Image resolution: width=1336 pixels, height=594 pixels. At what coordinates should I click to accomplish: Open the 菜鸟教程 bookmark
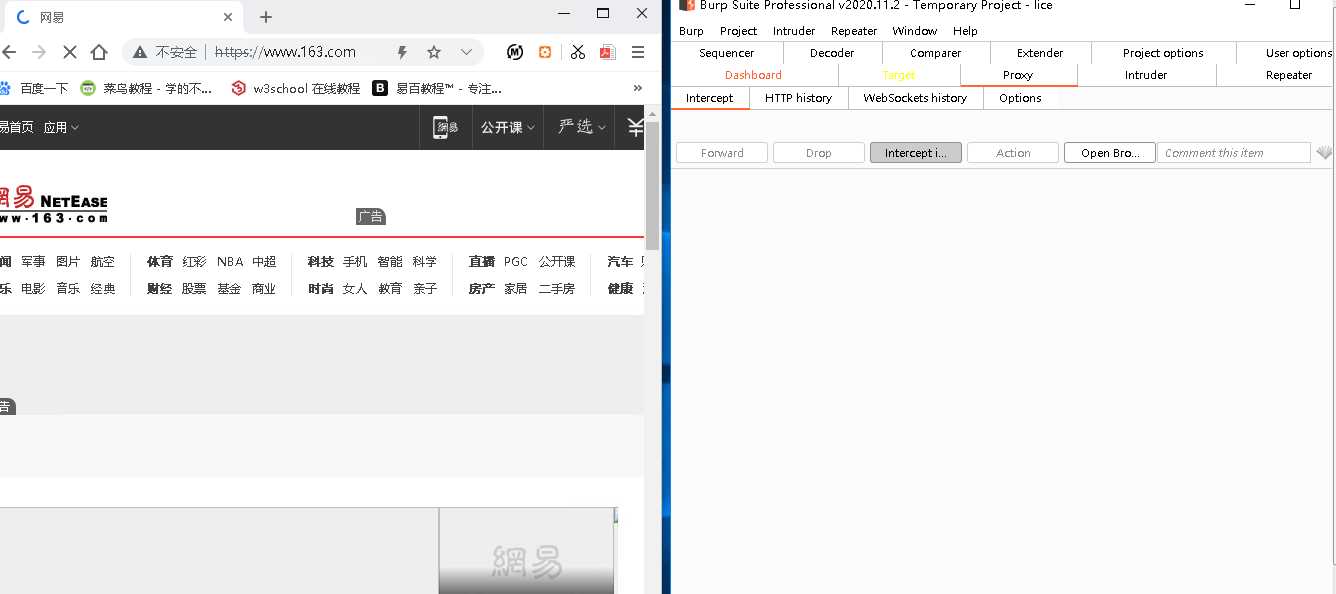(147, 88)
